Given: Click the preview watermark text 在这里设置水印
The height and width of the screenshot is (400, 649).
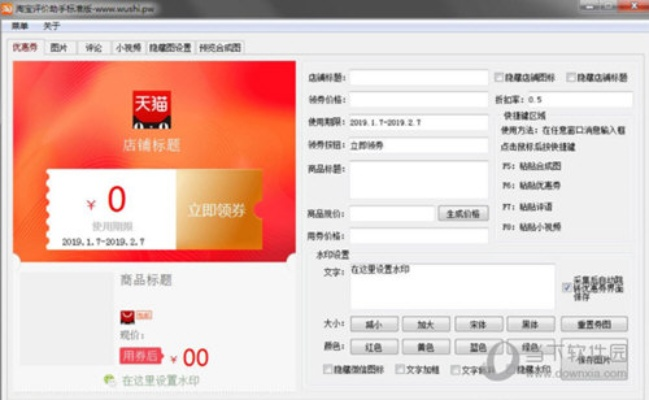Looking at the screenshot, I should tap(161, 380).
